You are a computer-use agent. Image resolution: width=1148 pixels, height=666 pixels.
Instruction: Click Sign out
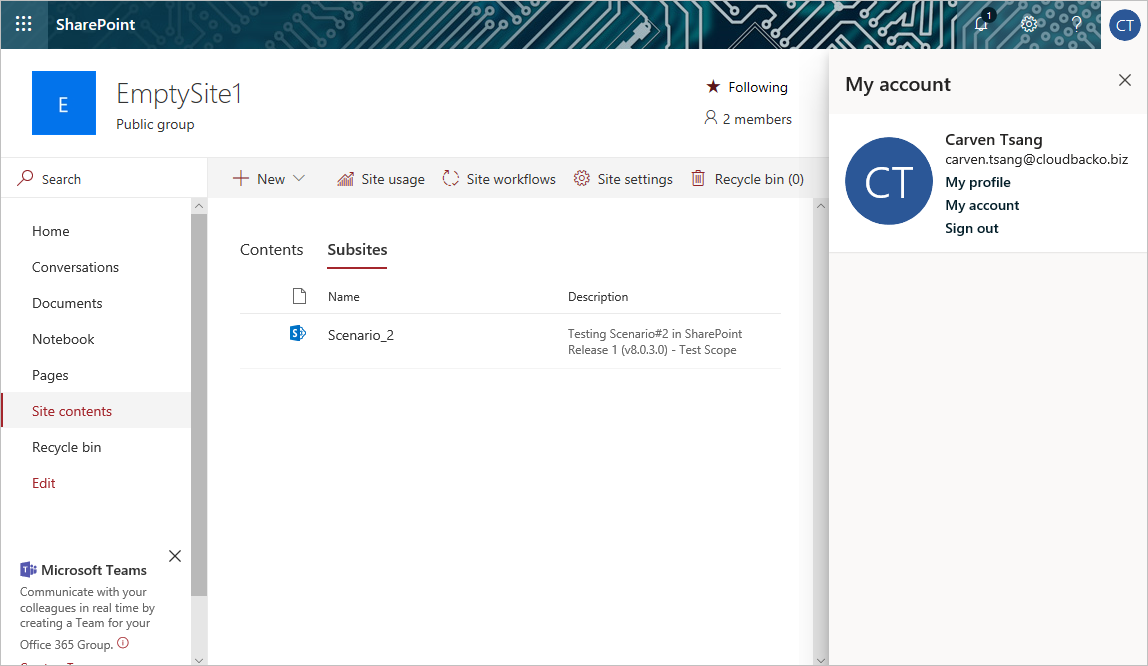point(972,228)
